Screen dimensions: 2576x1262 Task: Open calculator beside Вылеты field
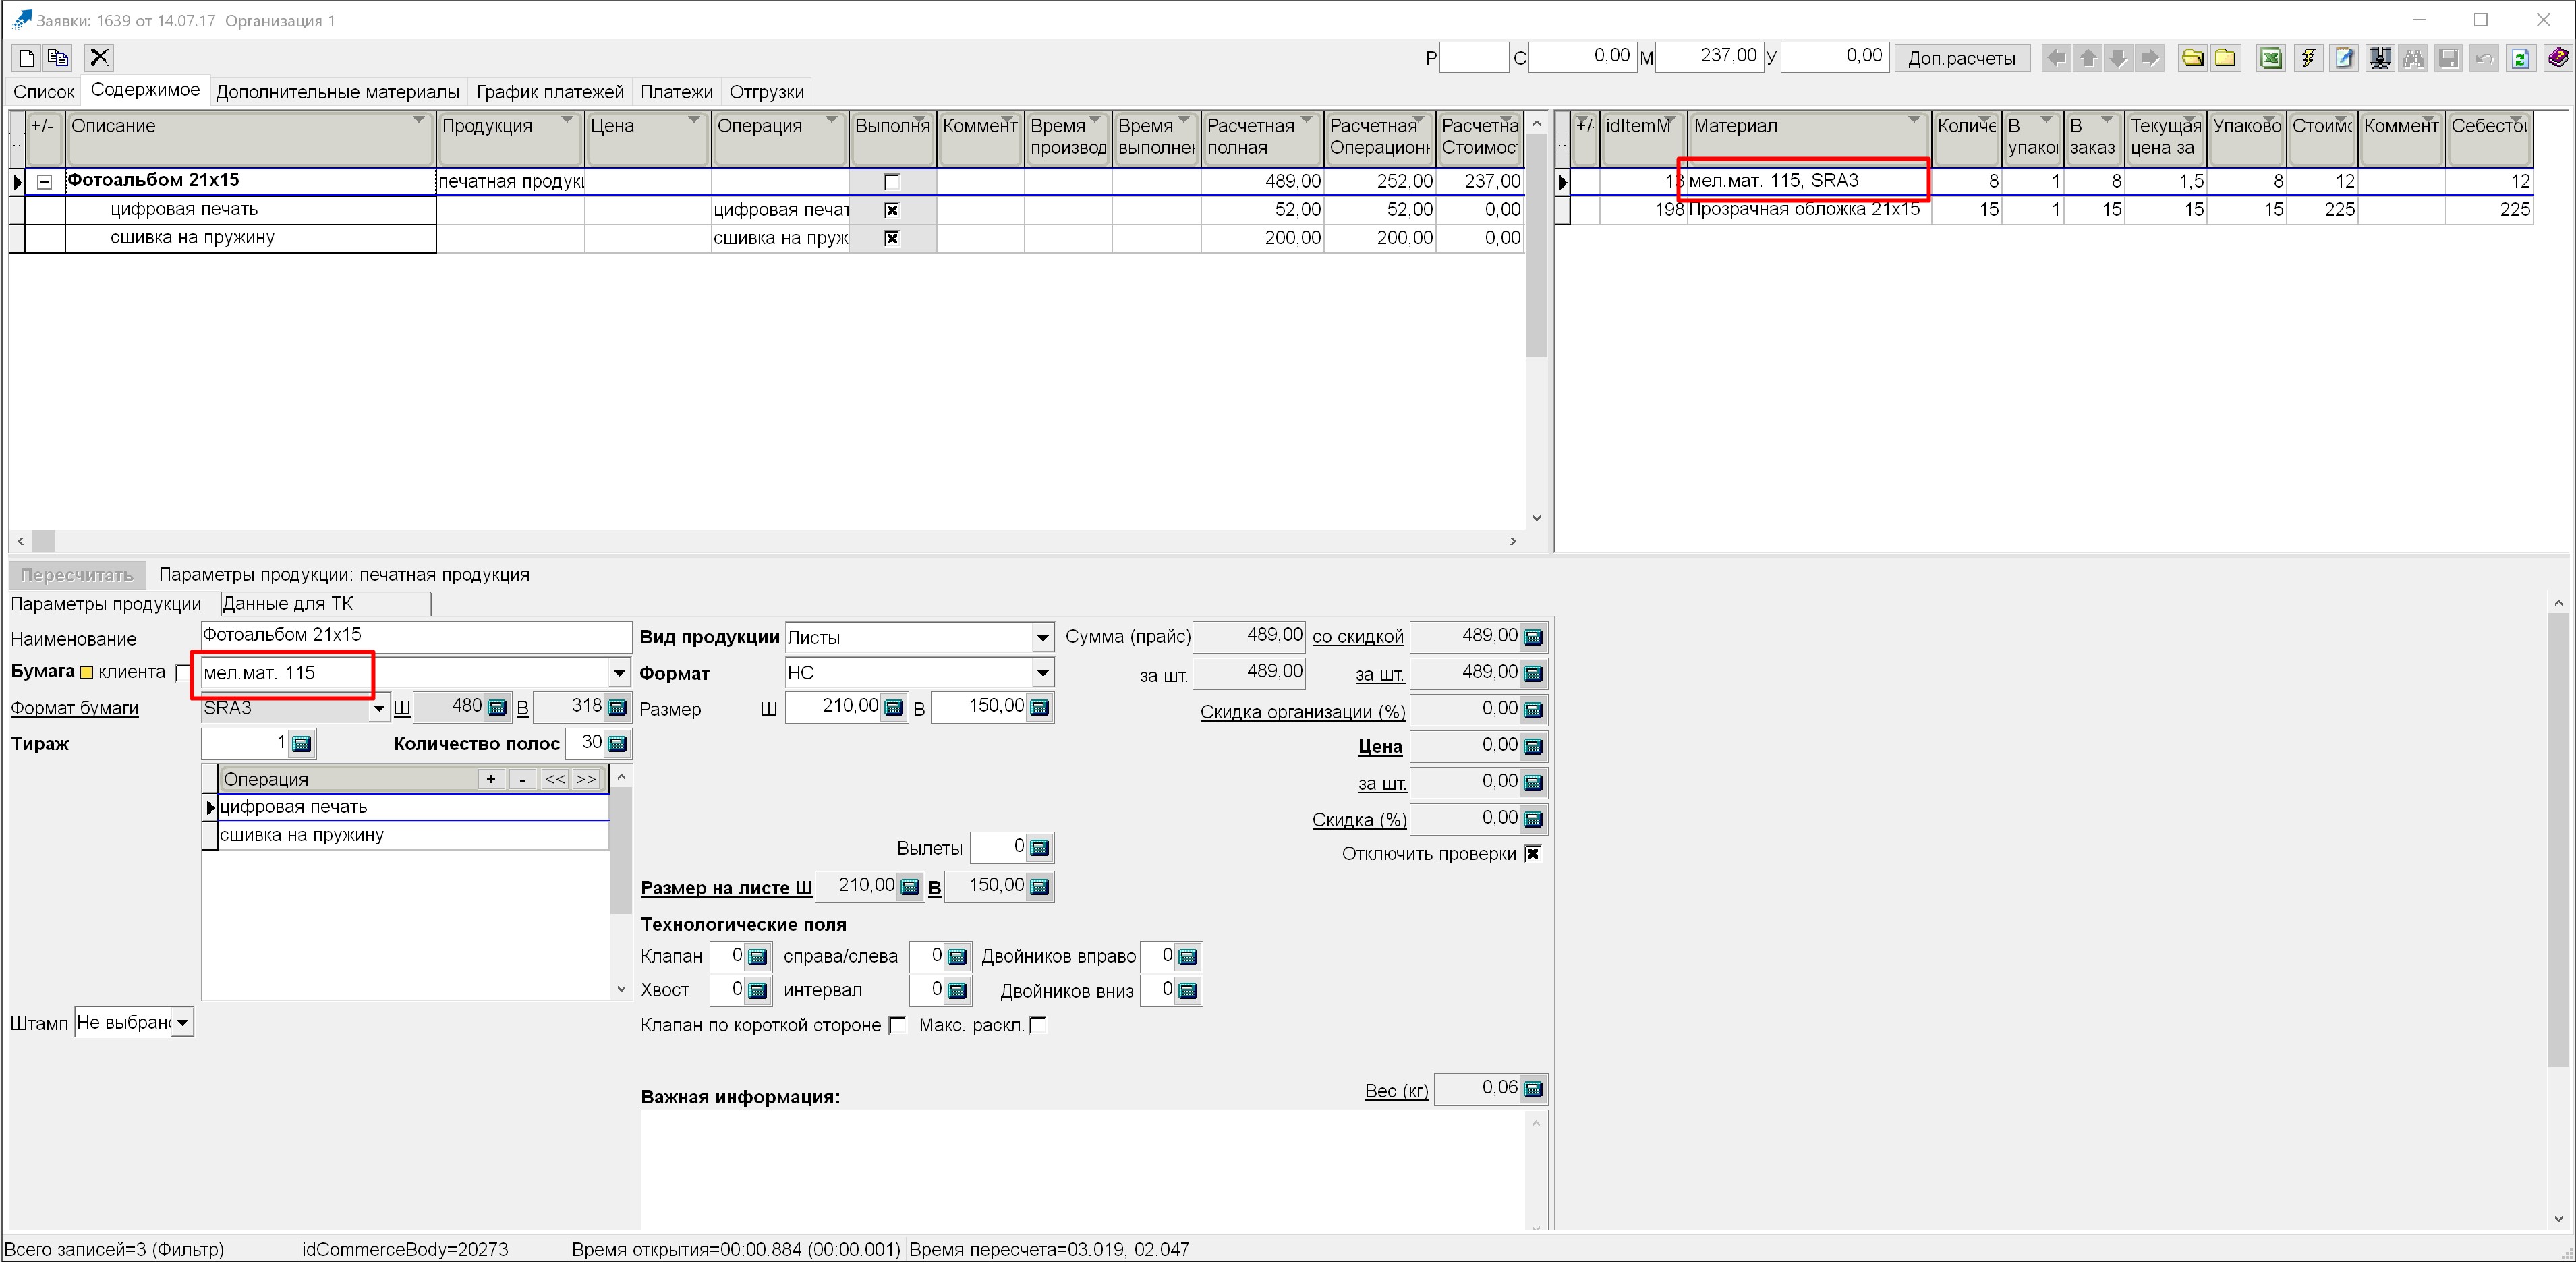1039,848
